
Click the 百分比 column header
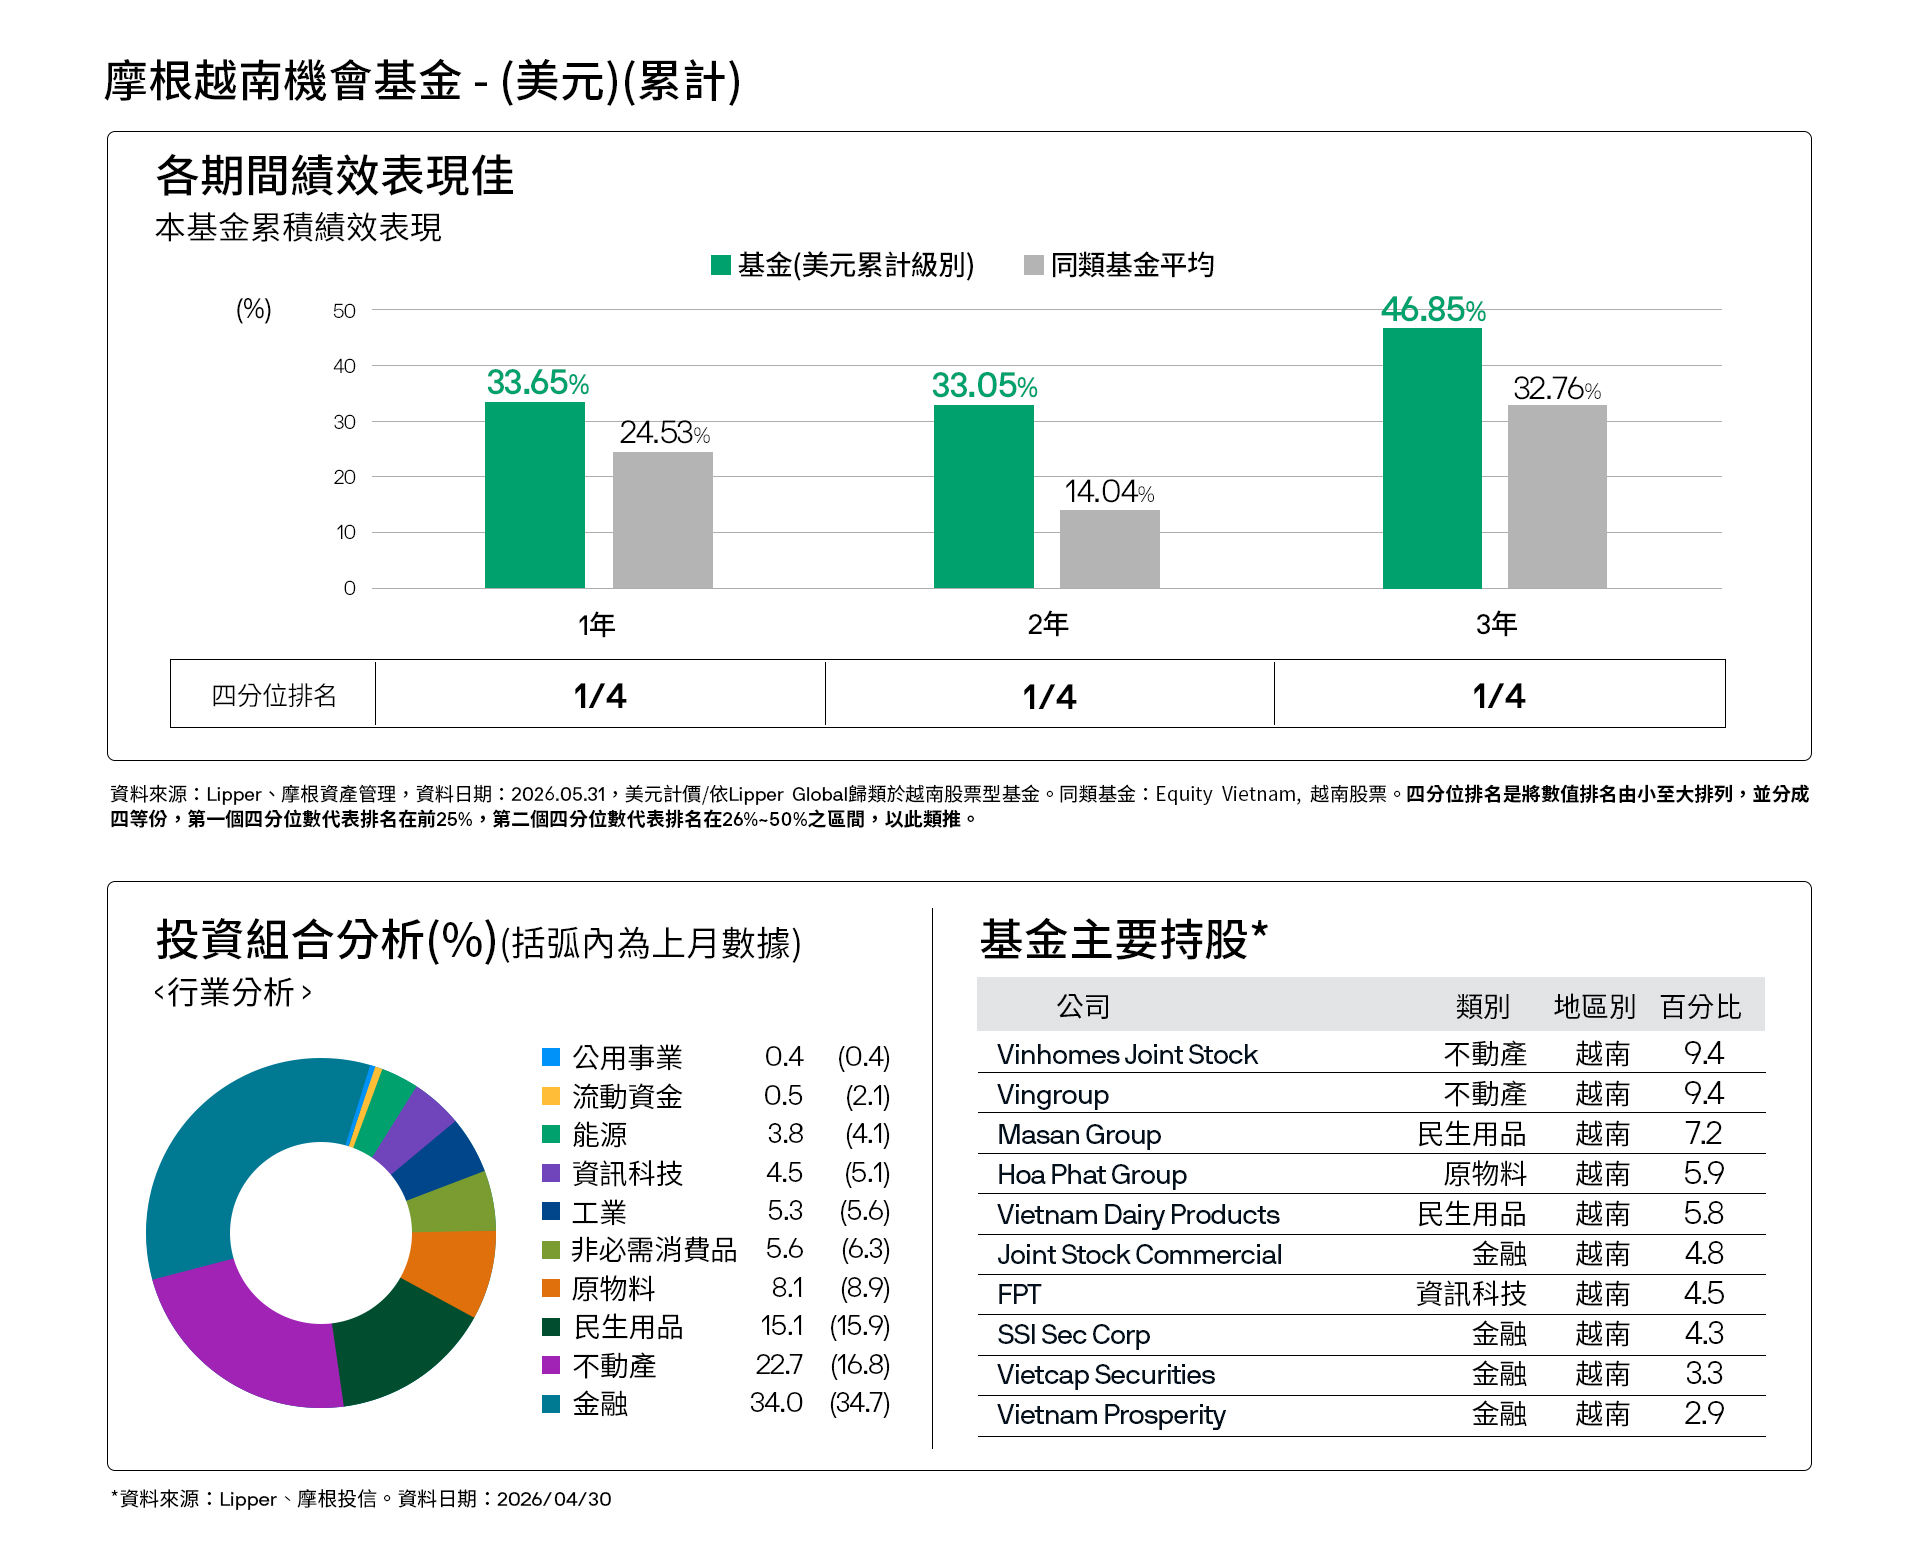(x=1700, y=1006)
